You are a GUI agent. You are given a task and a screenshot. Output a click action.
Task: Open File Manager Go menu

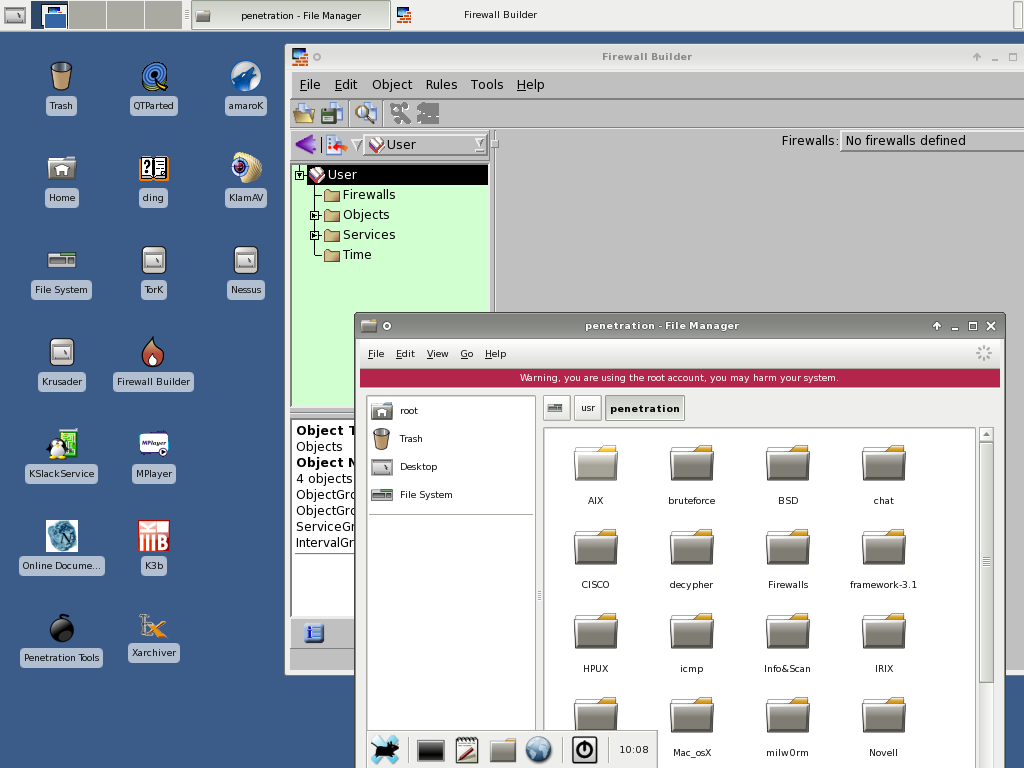[x=467, y=354]
